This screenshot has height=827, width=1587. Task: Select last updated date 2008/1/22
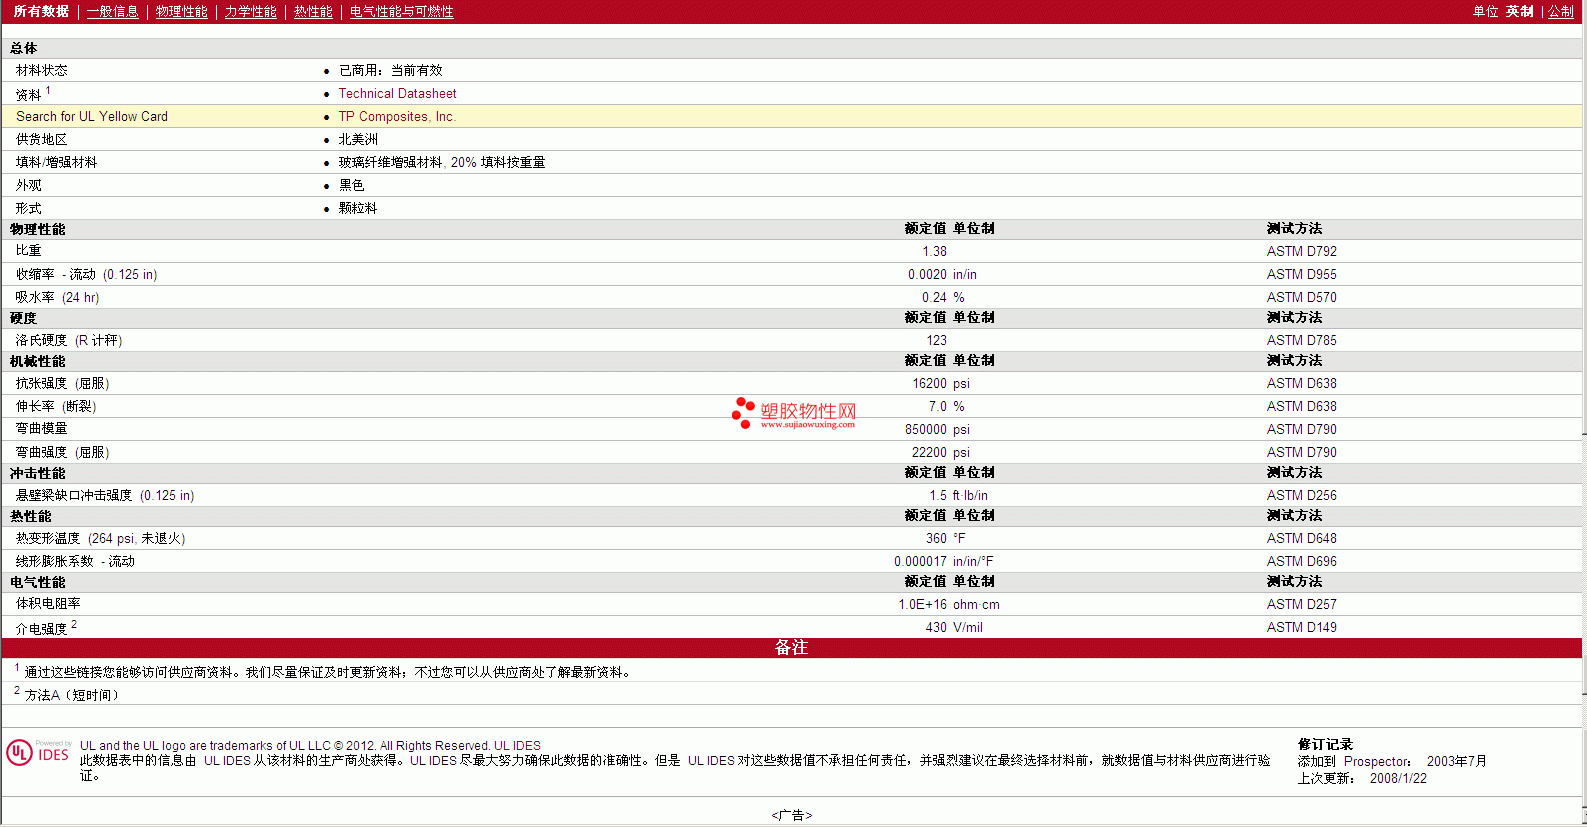coord(1398,778)
